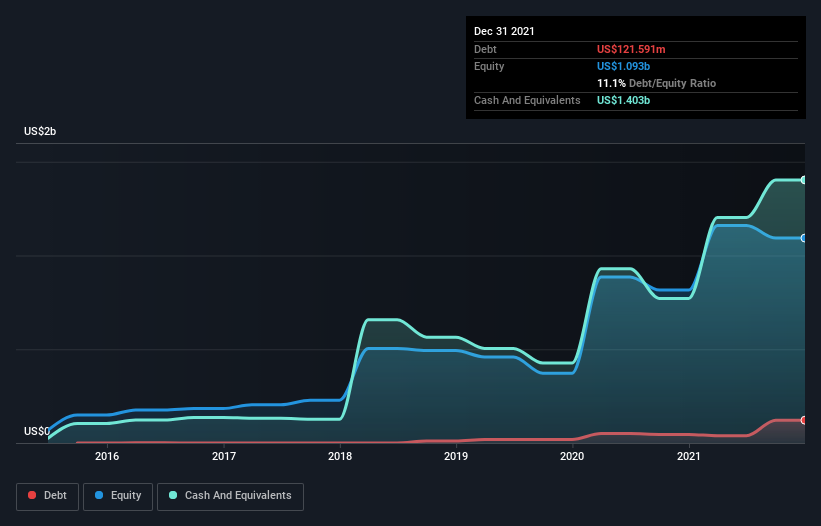Select the Equity line endpoint marker
Screen dimensions: 821x526
click(804, 238)
